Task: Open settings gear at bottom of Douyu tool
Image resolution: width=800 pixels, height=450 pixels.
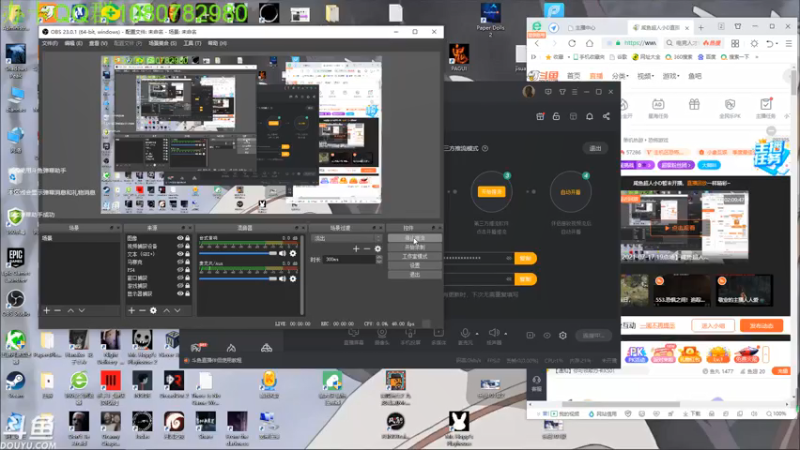Action: [x=563, y=335]
